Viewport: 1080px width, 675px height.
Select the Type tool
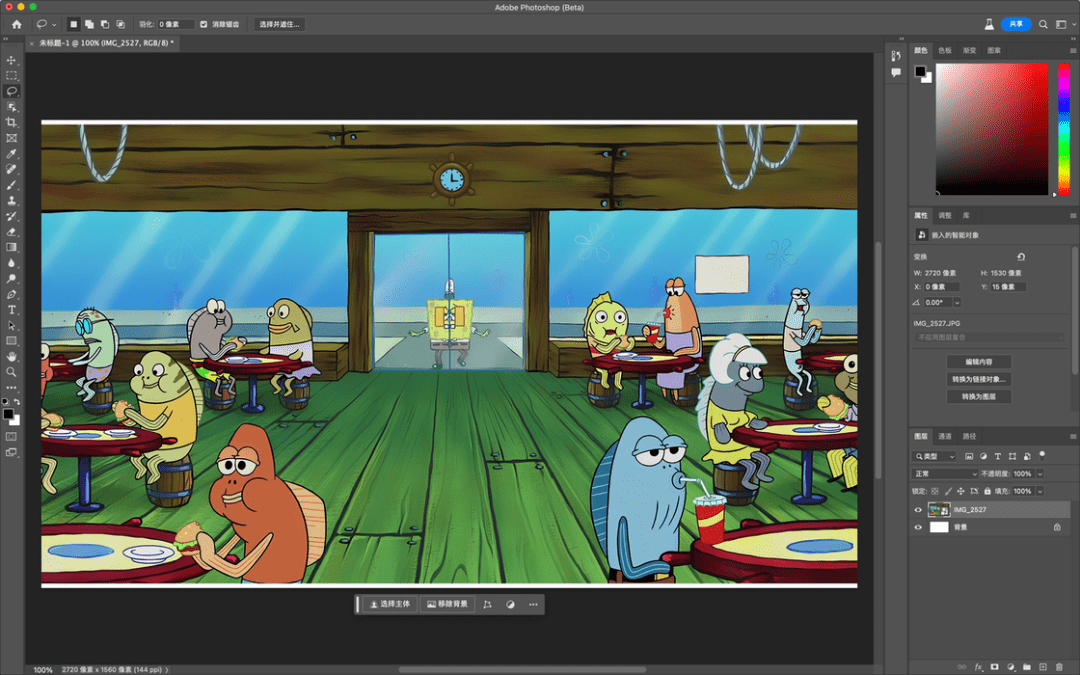(x=12, y=310)
